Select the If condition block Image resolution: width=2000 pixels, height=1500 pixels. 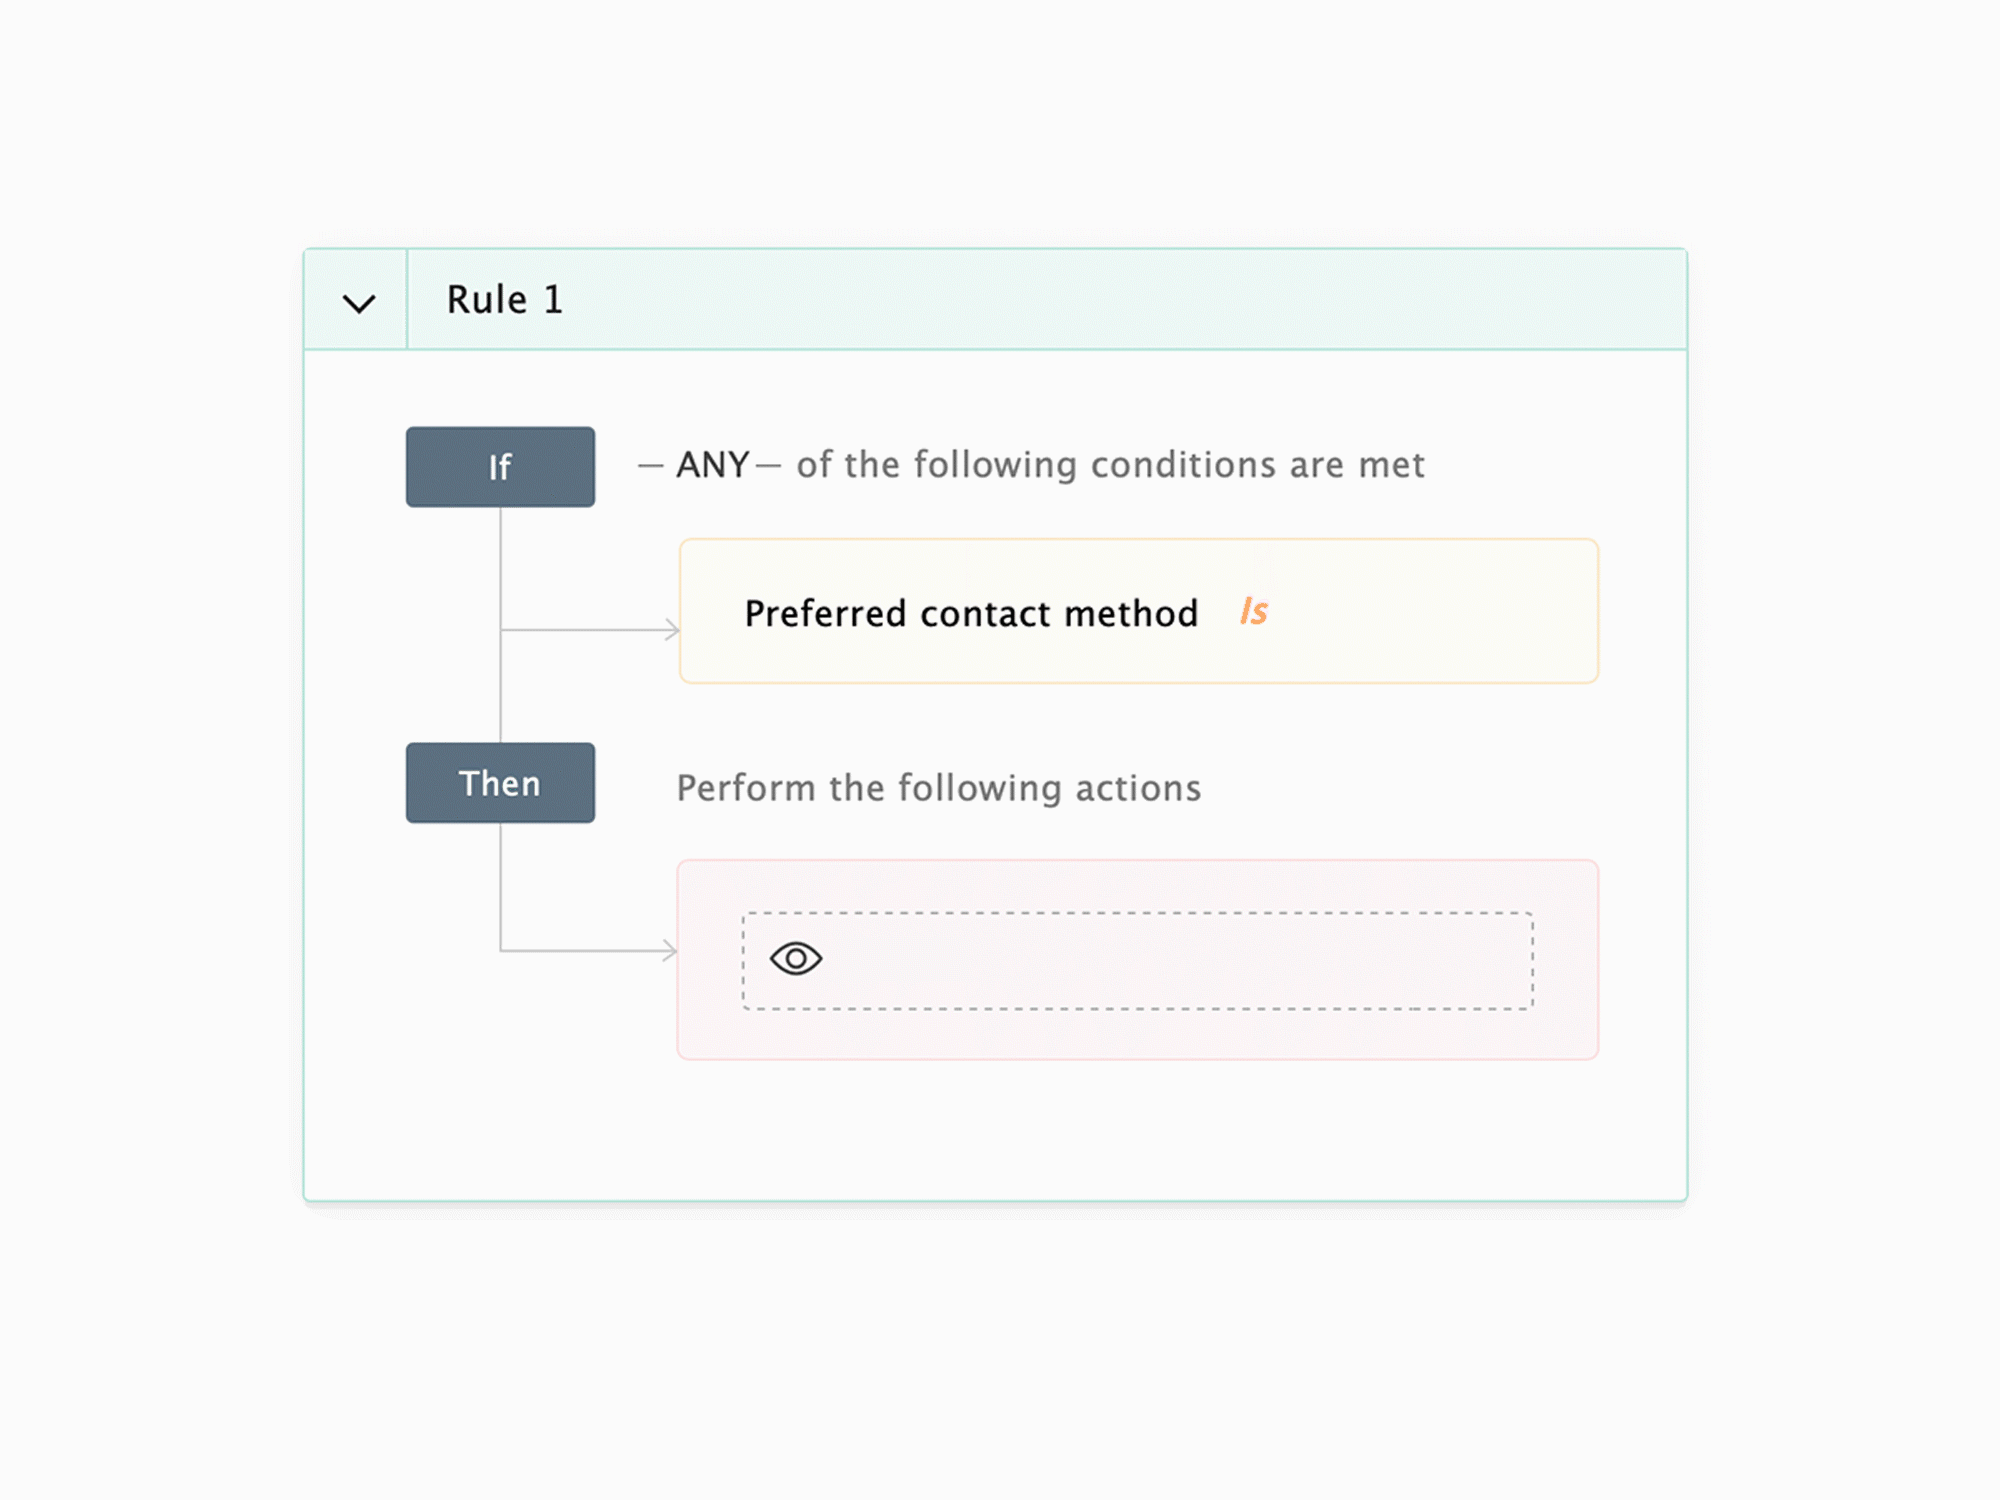click(500, 467)
